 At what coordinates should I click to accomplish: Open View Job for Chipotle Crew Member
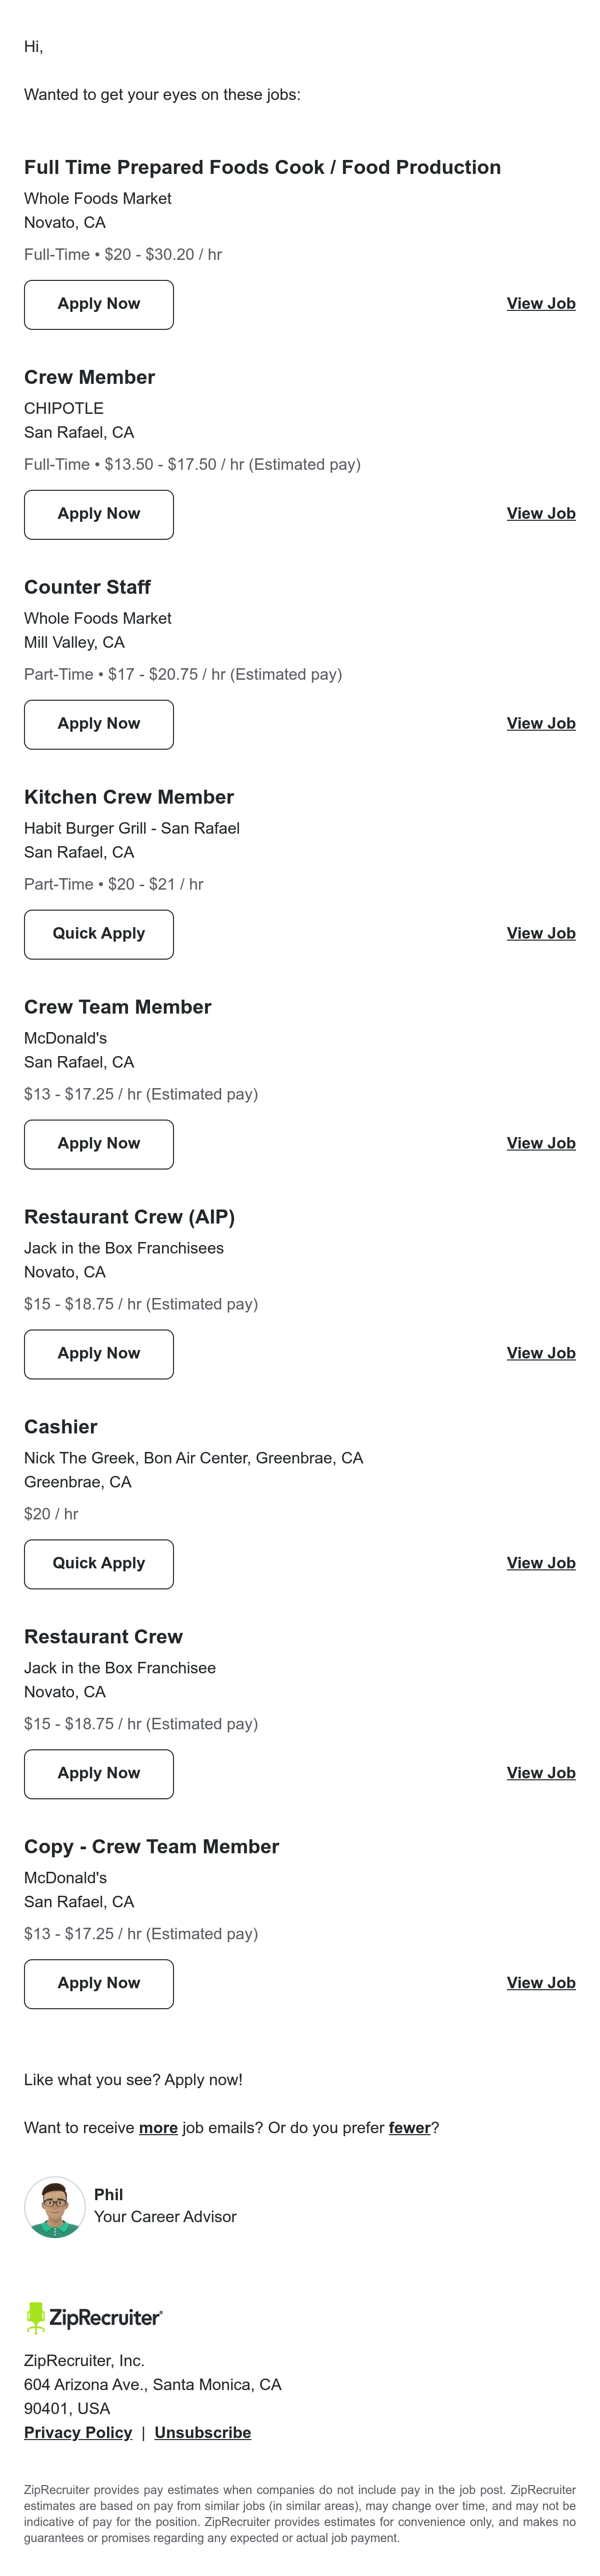tap(541, 514)
